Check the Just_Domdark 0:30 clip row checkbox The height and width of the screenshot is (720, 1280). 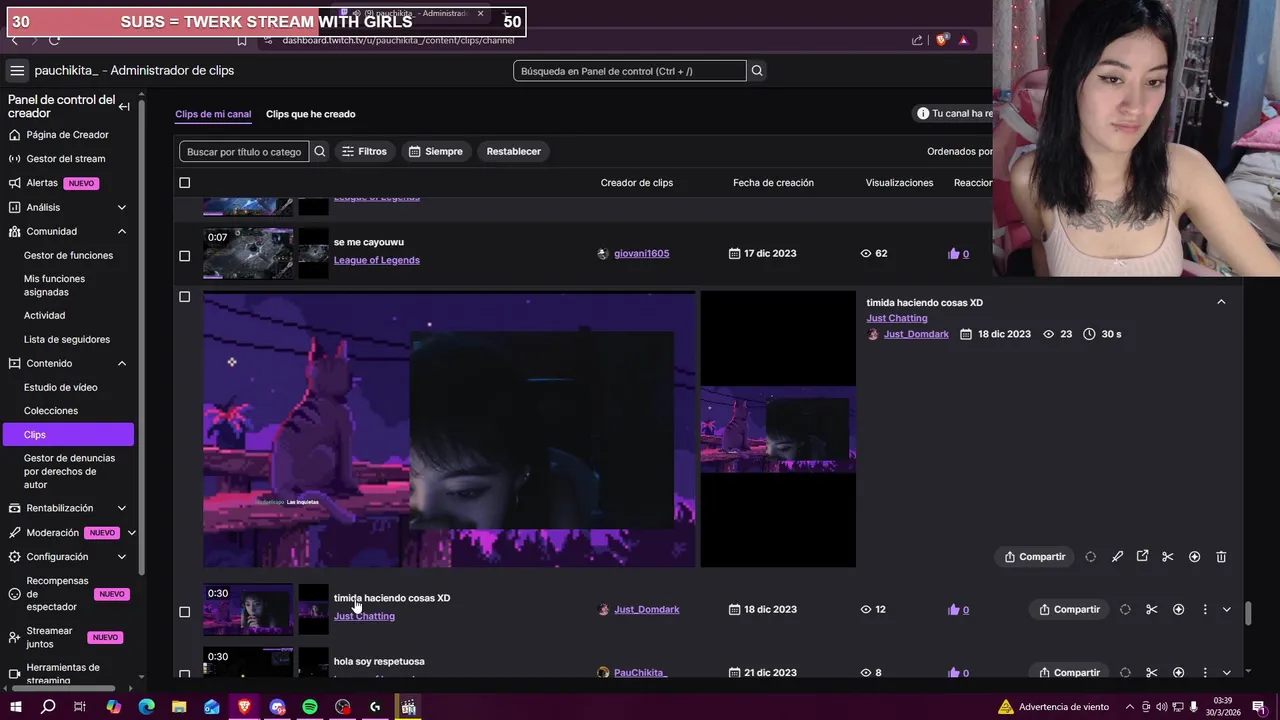184,612
